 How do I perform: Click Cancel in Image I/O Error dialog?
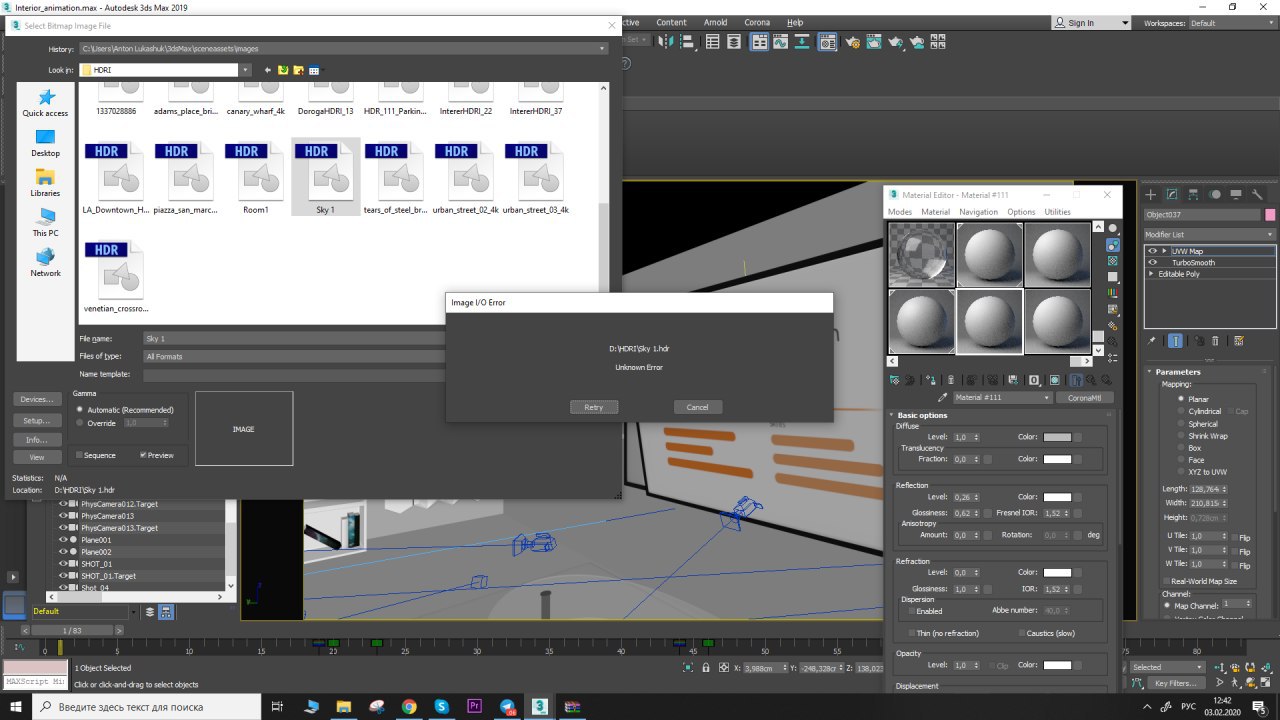(x=698, y=407)
